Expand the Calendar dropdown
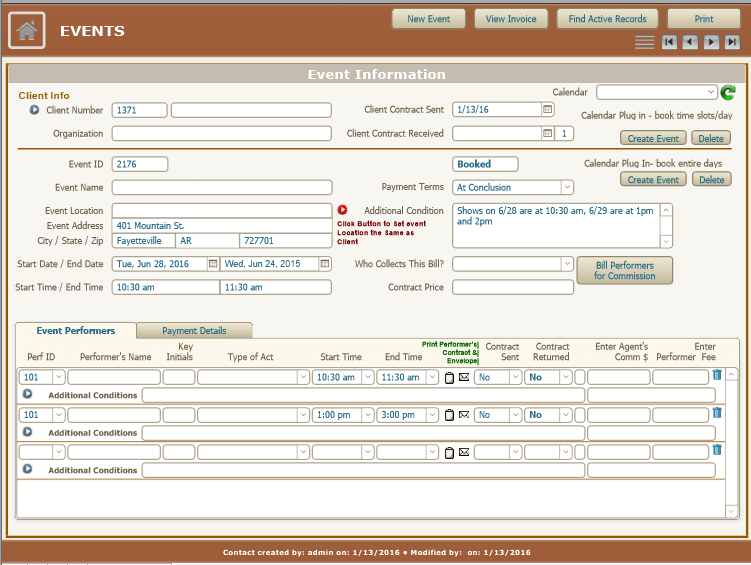 coord(711,92)
